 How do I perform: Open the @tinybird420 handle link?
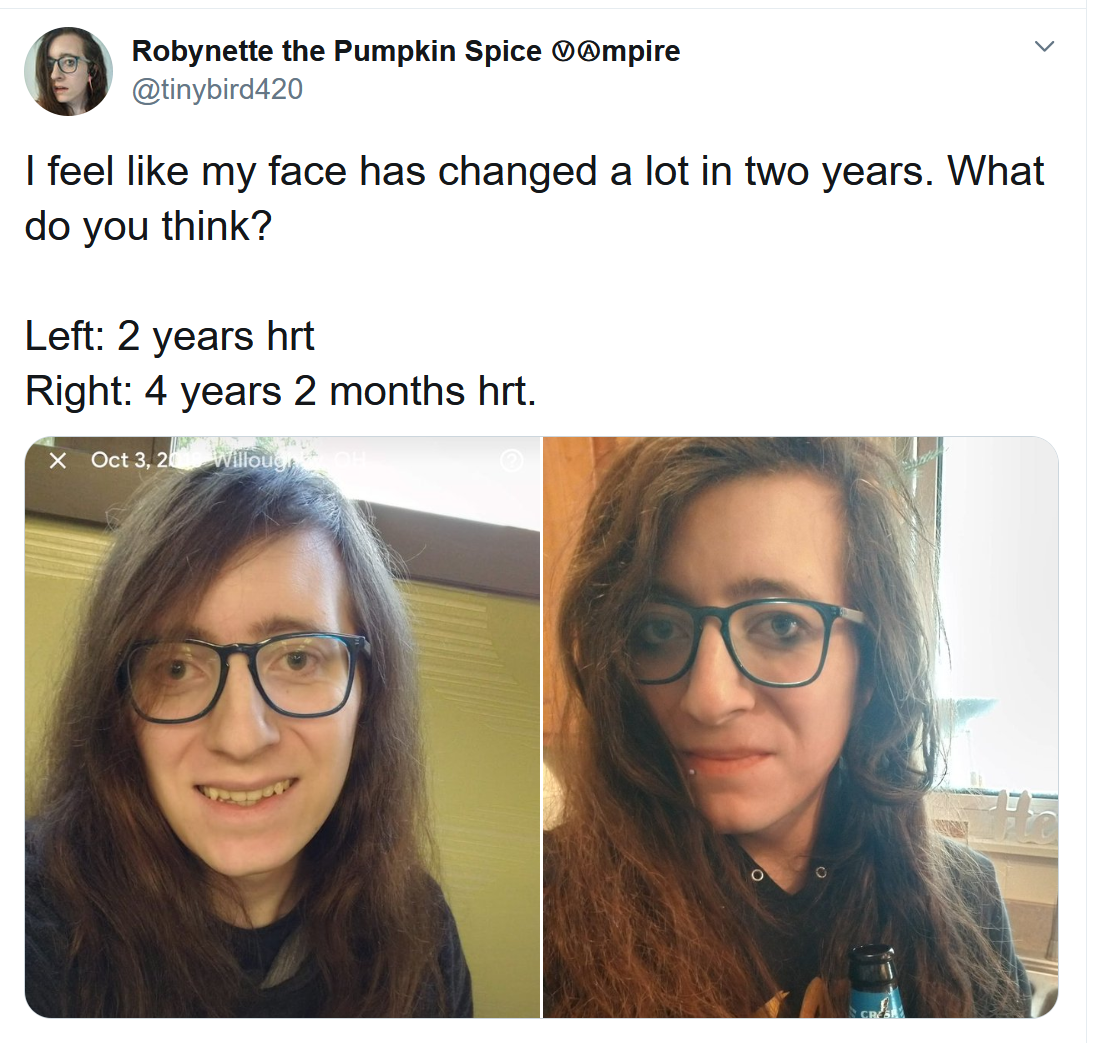[x=218, y=89]
